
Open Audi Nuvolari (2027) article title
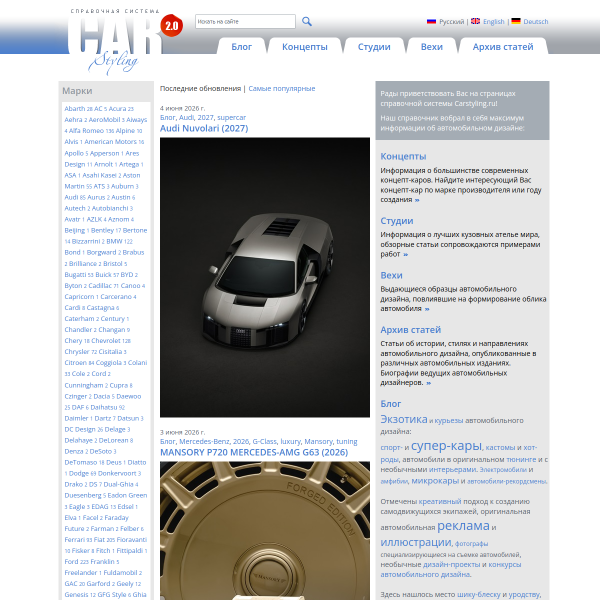tap(204, 128)
